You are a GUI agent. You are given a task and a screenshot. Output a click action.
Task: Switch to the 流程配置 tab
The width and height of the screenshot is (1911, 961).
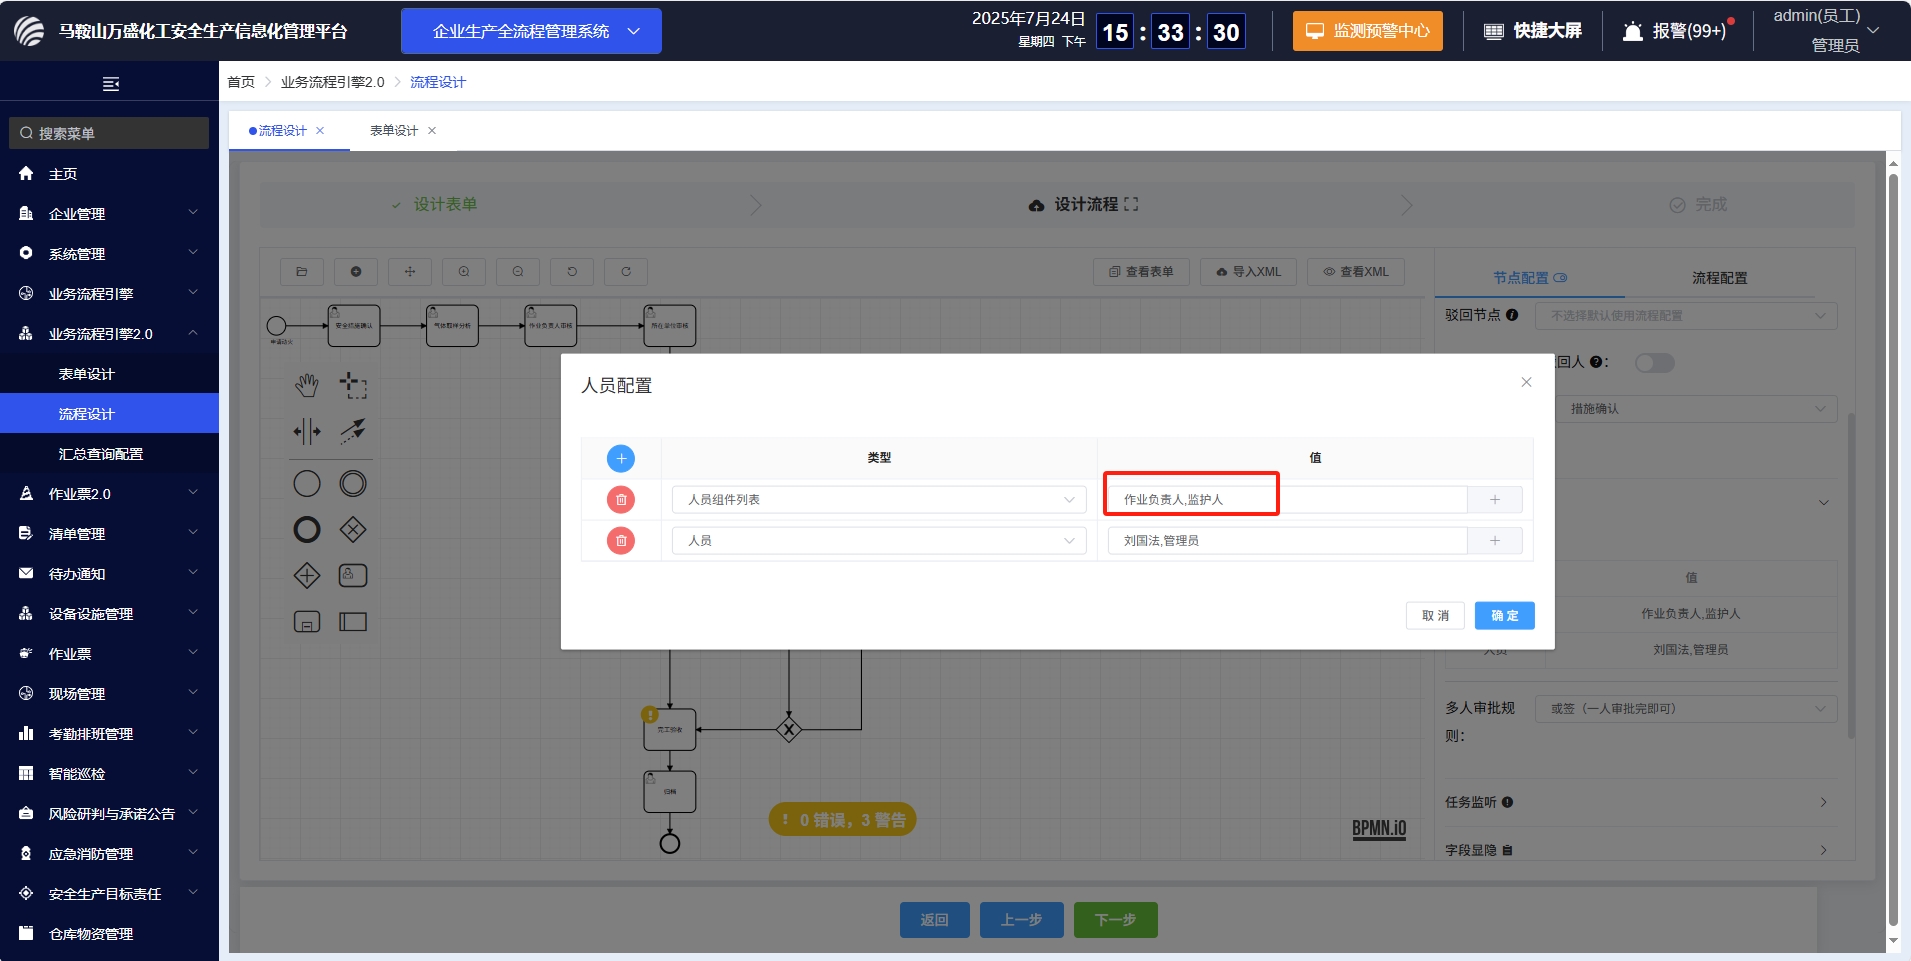tap(1719, 278)
